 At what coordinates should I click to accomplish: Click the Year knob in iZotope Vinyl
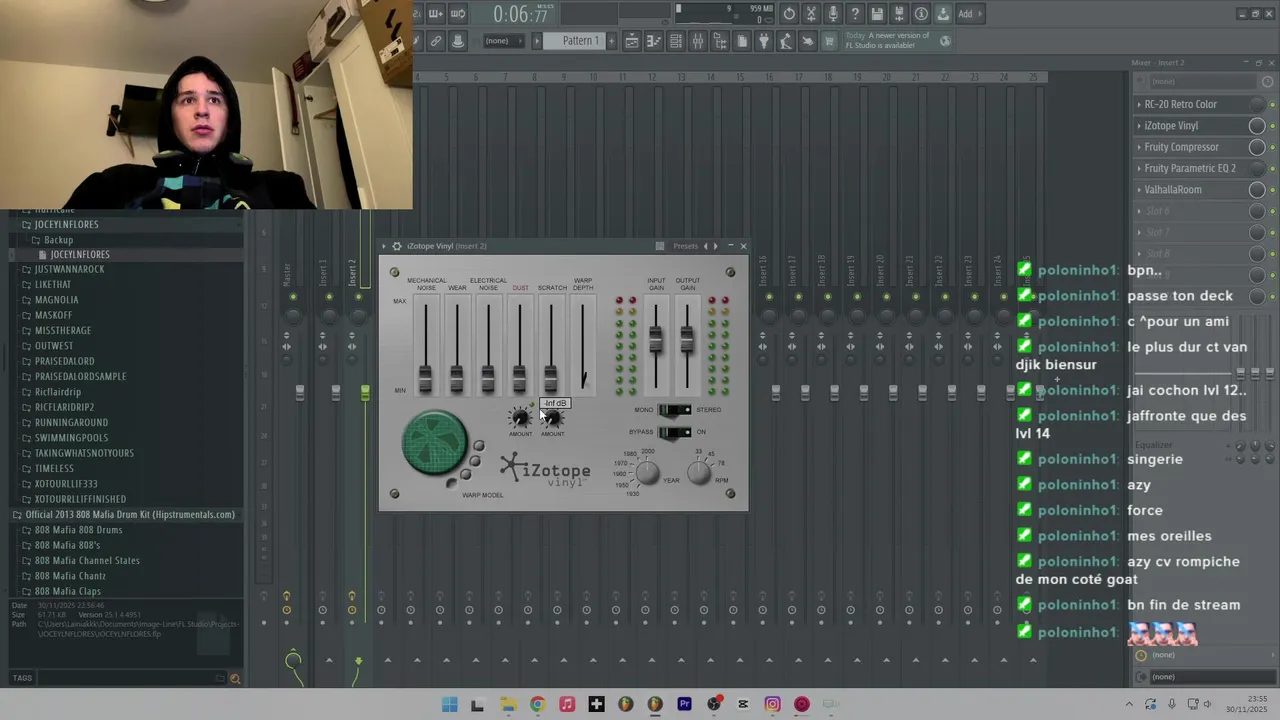[648, 473]
